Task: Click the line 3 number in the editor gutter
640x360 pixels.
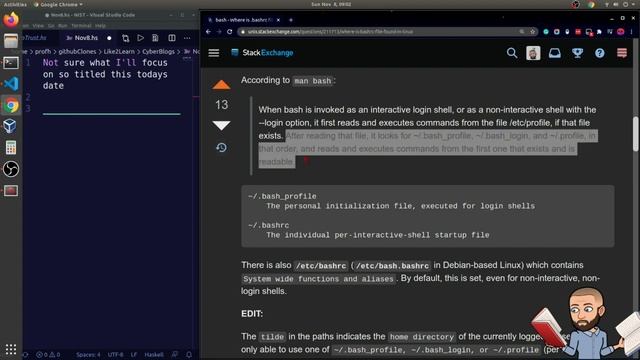Action: [x=28, y=109]
